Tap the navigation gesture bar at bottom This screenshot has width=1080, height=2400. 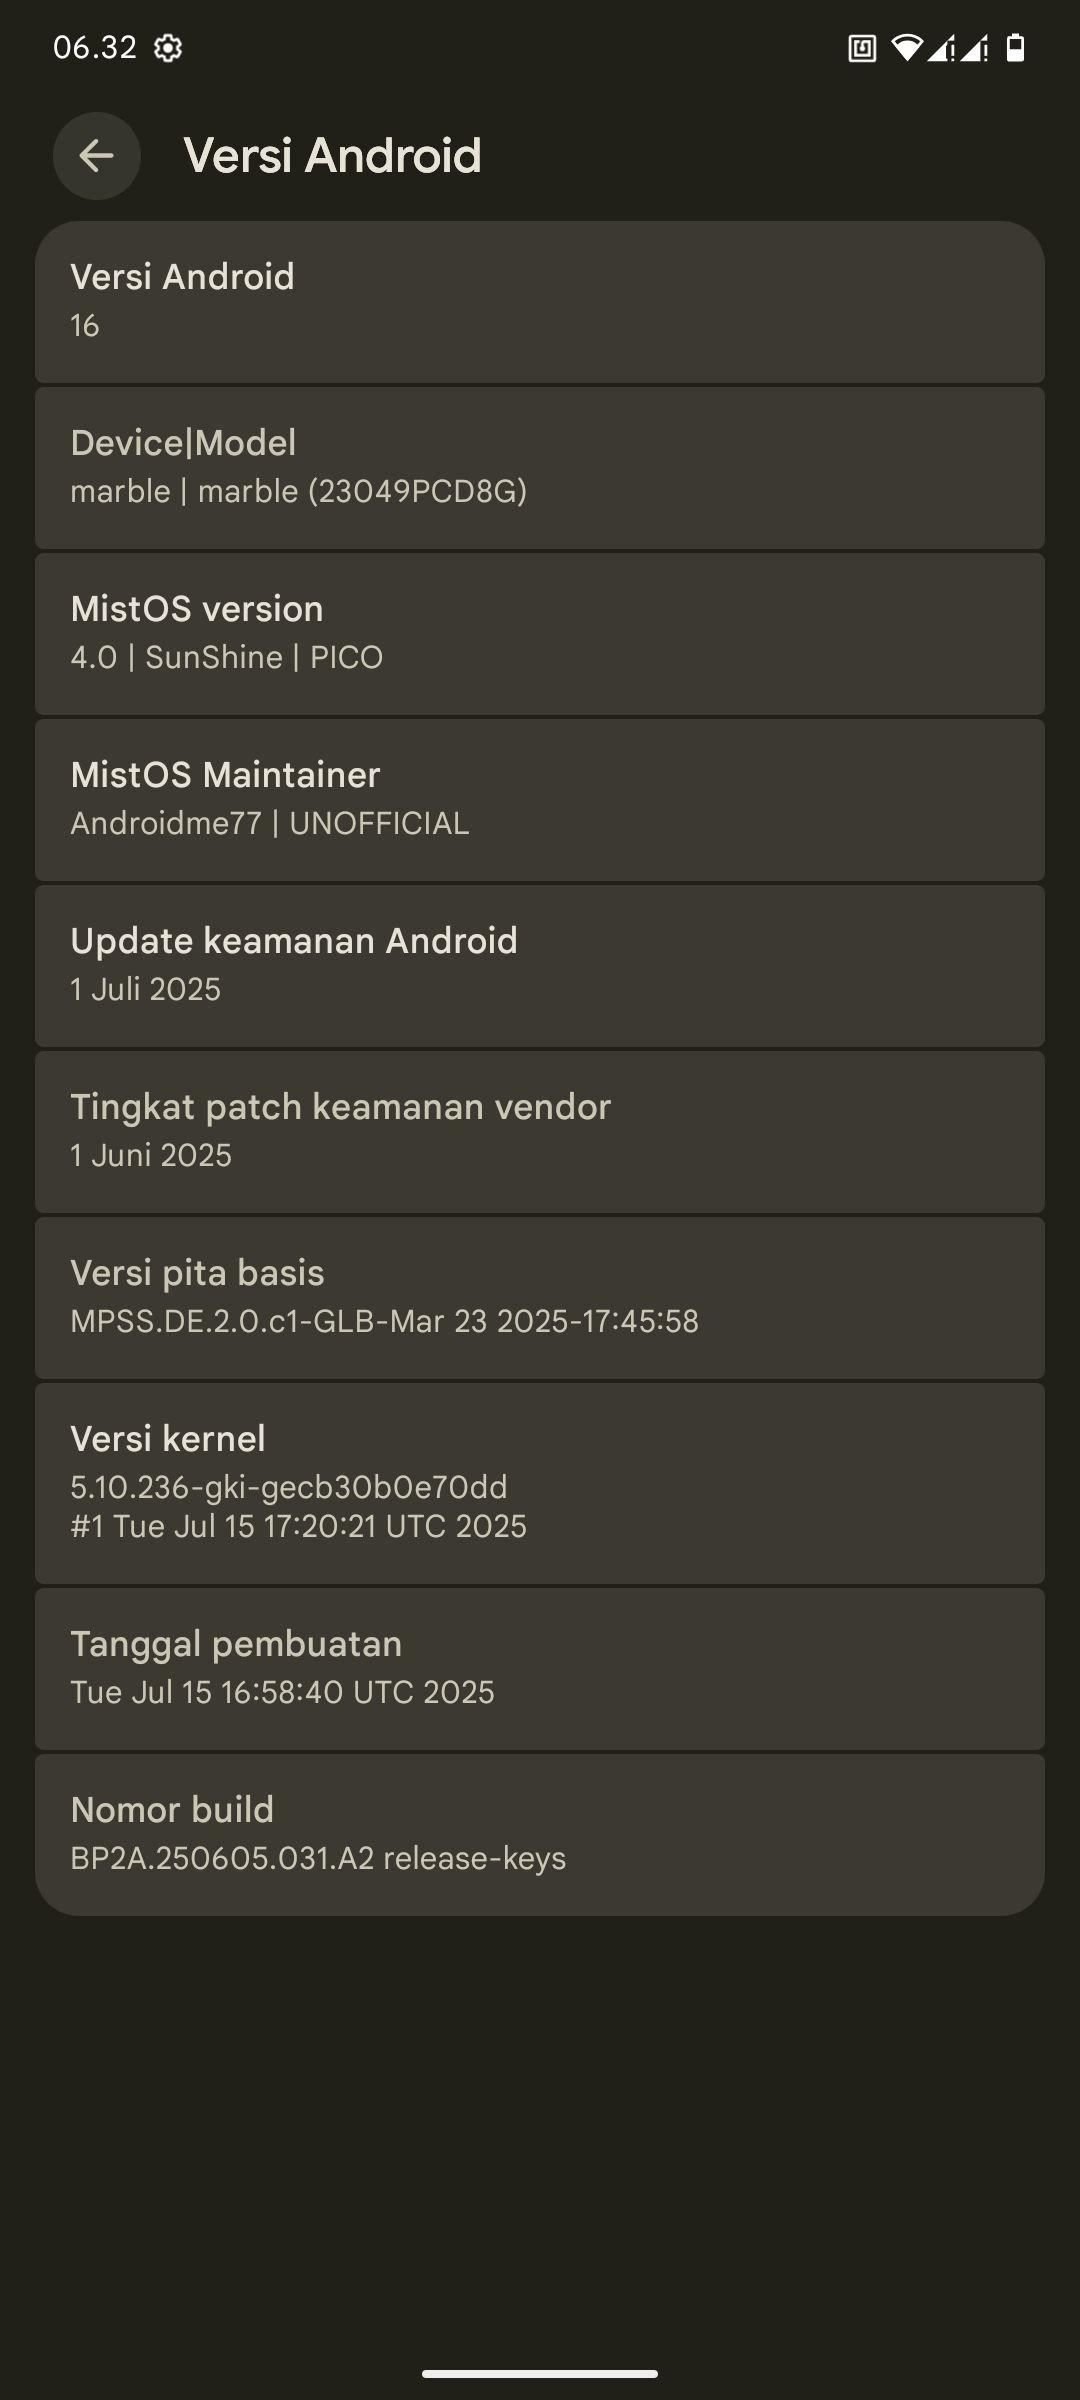(x=540, y=2374)
